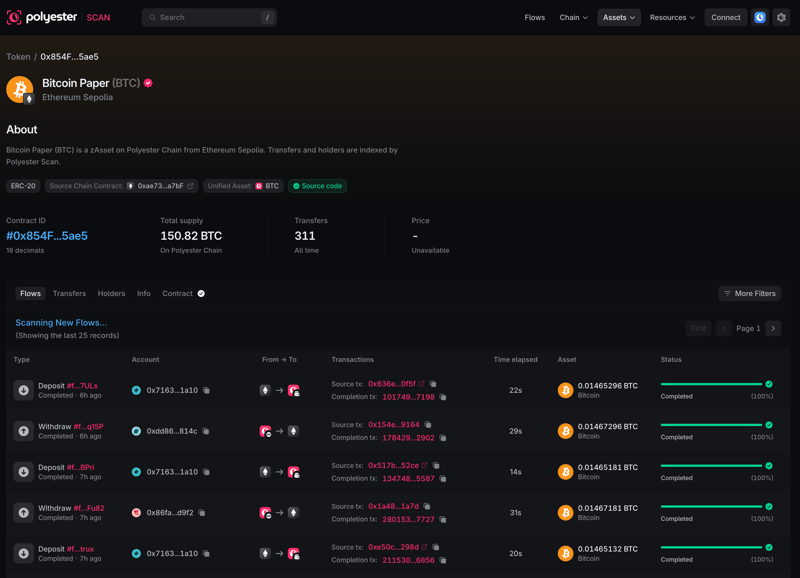Image resolution: width=800 pixels, height=578 pixels.
Task: Open Deposit flow #f...7ULs link
Action: click(x=82, y=386)
